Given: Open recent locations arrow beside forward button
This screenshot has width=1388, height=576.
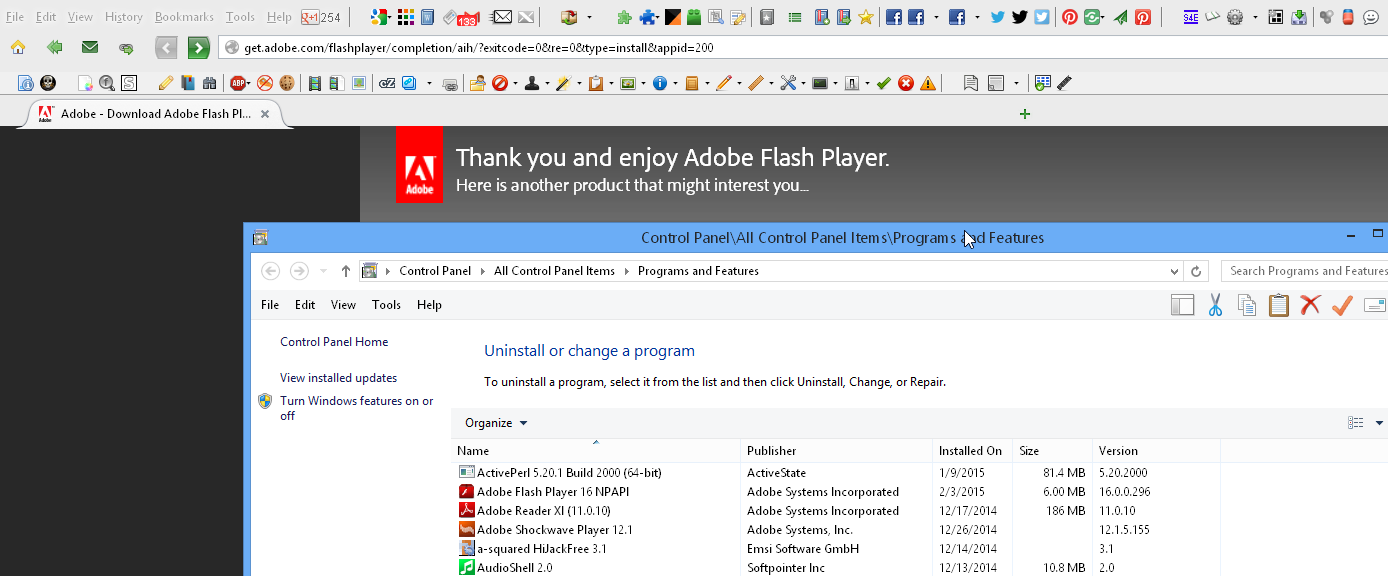Looking at the screenshot, I should pyautogui.click(x=323, y=271).
